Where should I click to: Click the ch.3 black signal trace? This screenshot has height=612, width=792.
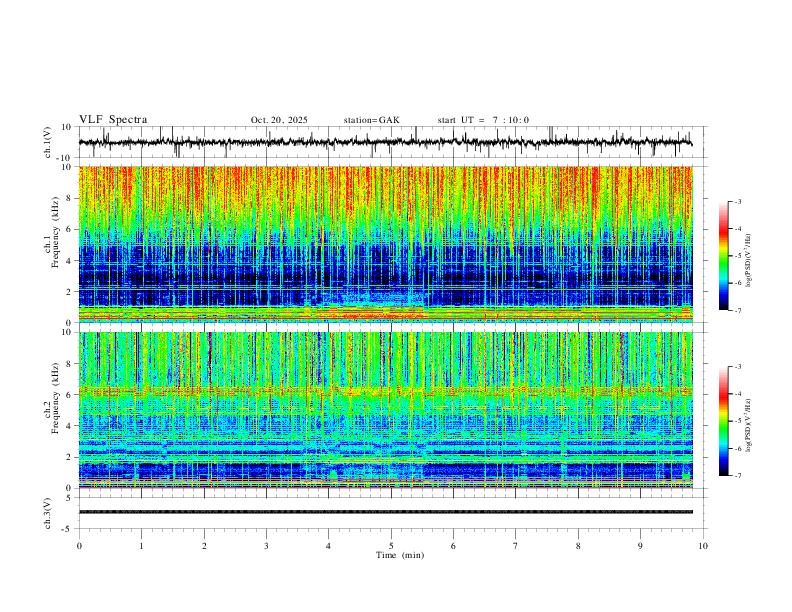click(x=385, y=512)
